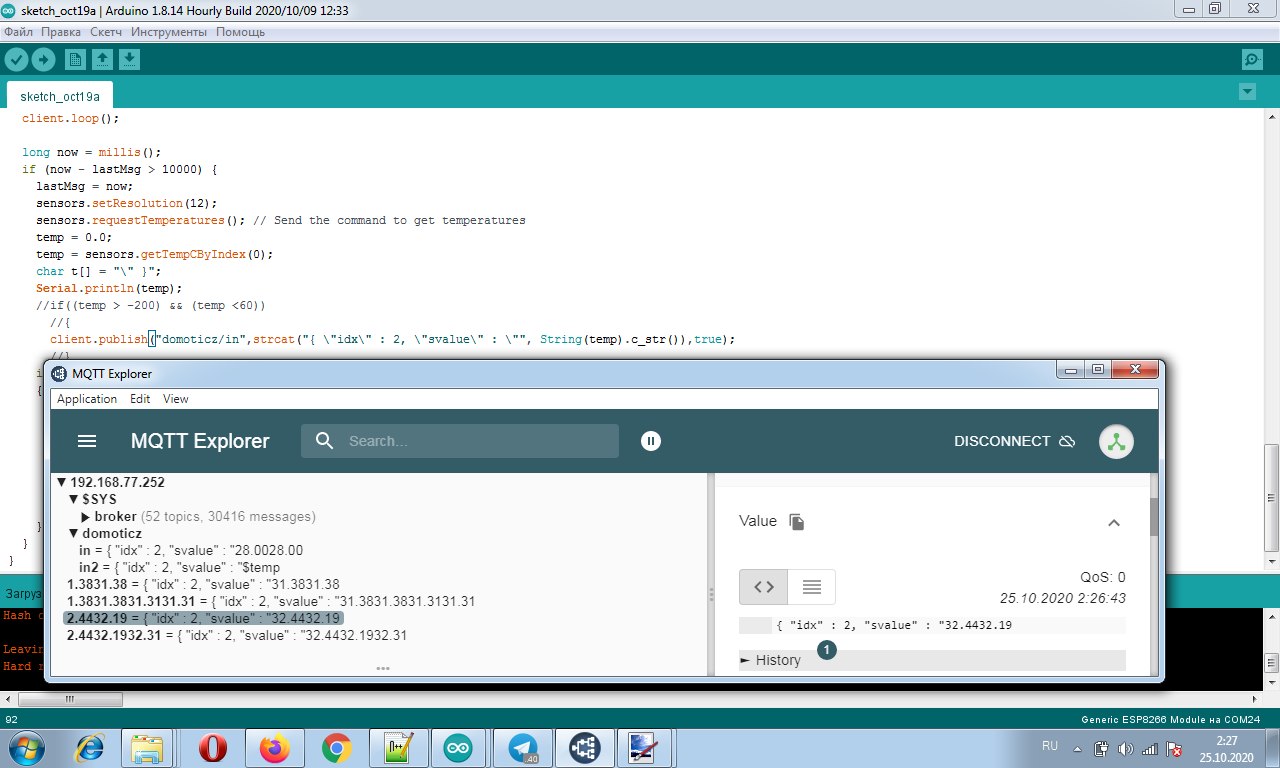Screen dimensions: 1280x768
Task: Select the 1.3831.3831.3131.31 topic row
Action: click(x=270, y=601)
